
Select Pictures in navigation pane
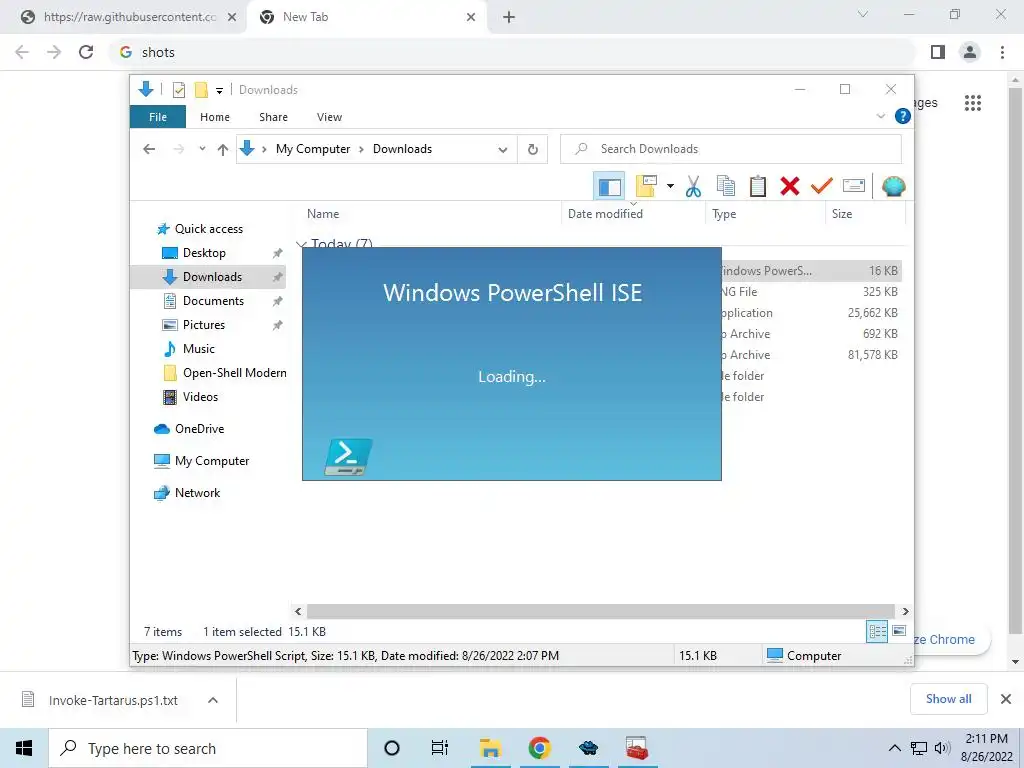click(x=203, y=325)
